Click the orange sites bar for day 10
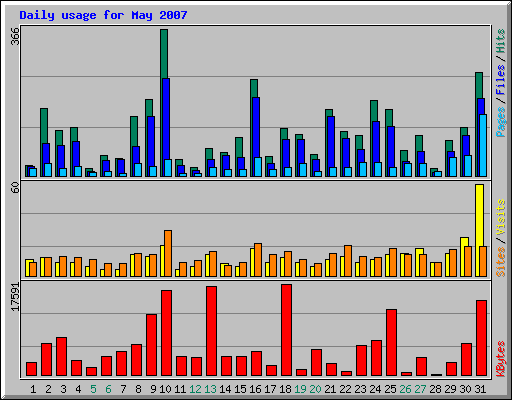This screenshot has width=512, height=400. coord(168,253)
